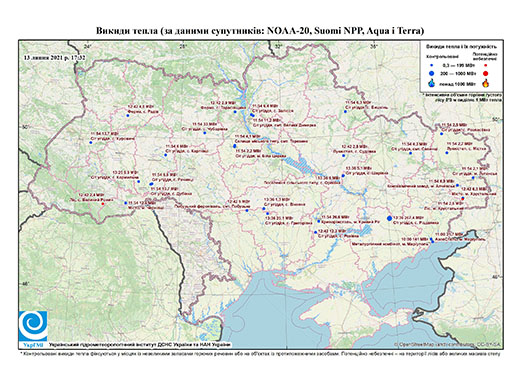The image size is (520, 368).
Task: Select the blue marker left of 33 MW label
Action: 205,133
